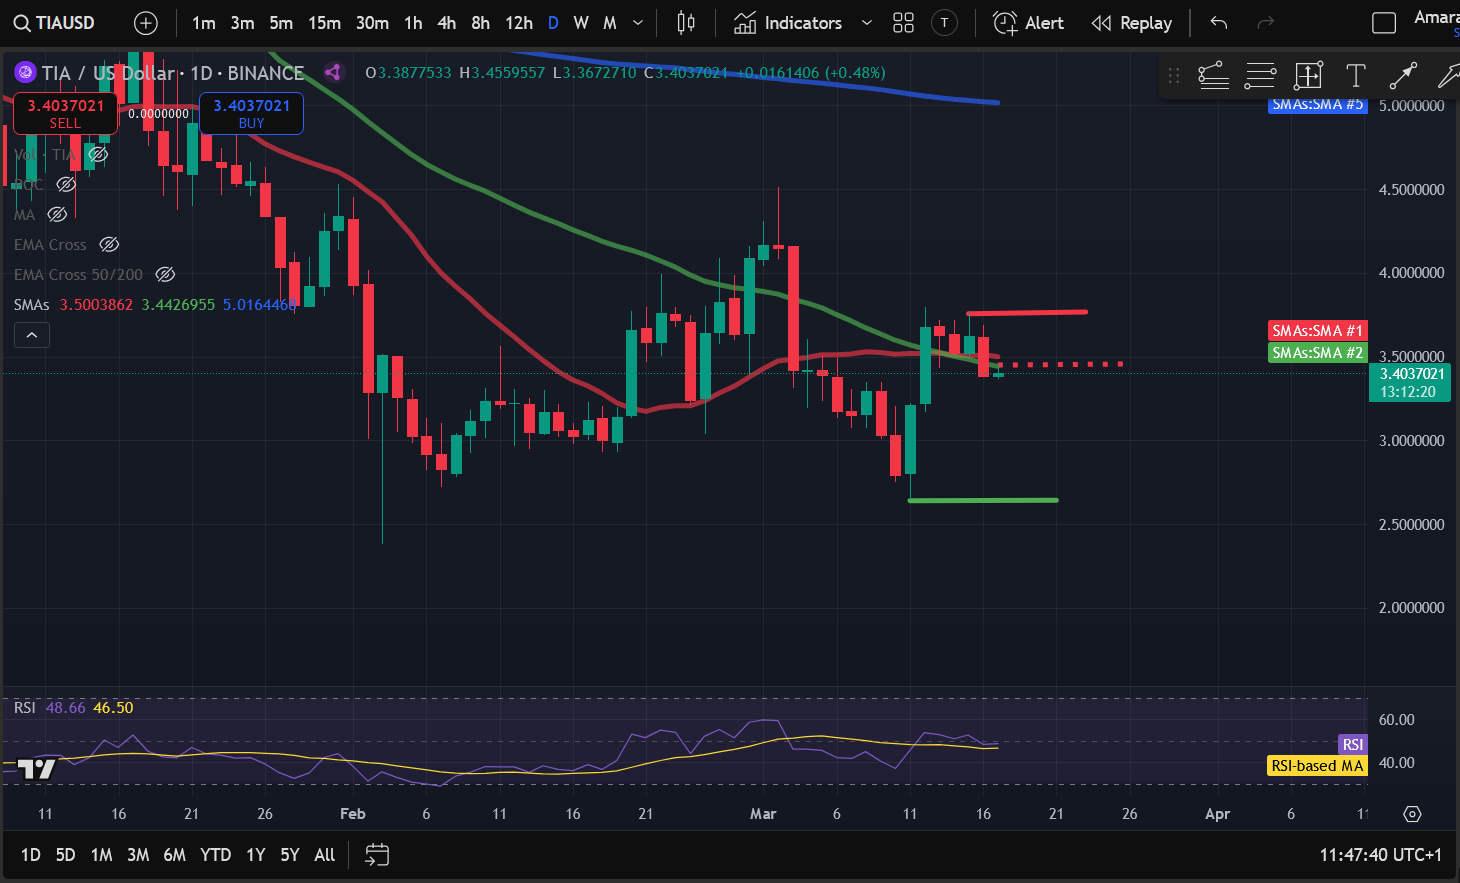This screenshot has width=1460, height=883.
Task: Select the daily D timeframe
Action: (553, 23)
